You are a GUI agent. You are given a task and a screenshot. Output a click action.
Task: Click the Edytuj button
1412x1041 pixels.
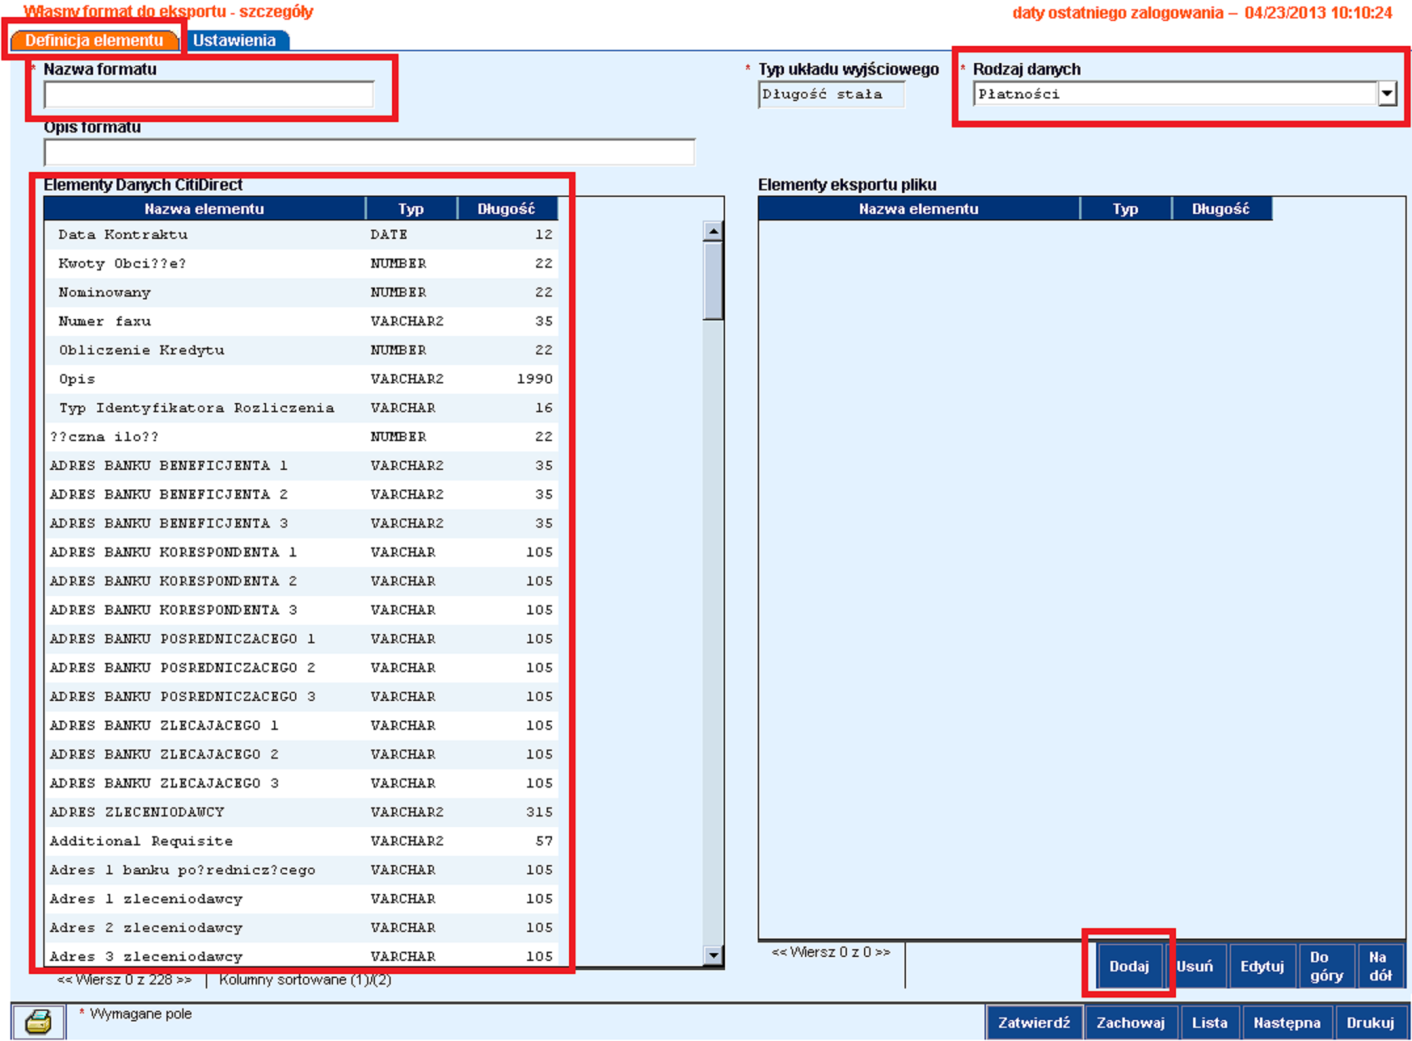pyautogui.click(x=1262, y=966)
